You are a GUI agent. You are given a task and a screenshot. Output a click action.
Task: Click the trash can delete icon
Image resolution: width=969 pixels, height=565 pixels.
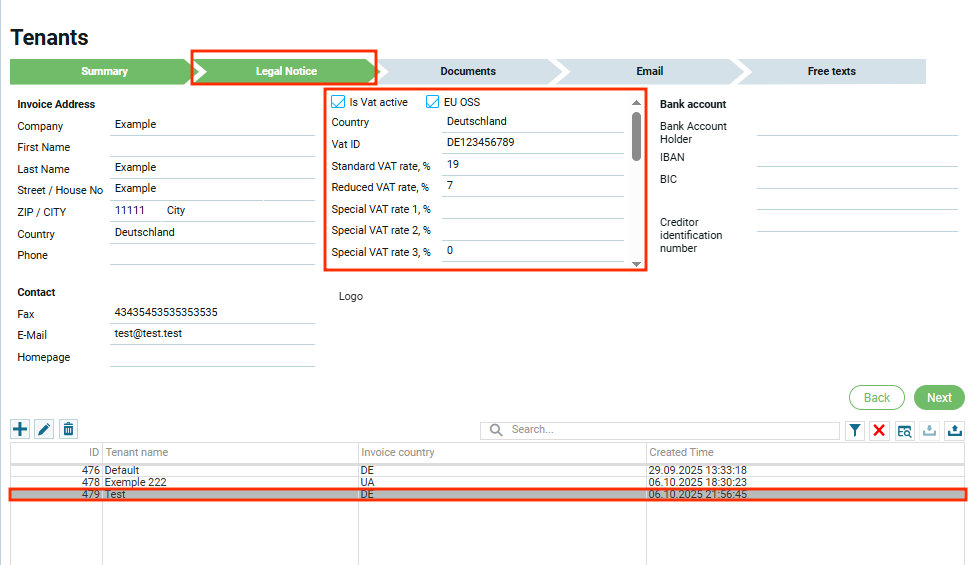[68, 429]
